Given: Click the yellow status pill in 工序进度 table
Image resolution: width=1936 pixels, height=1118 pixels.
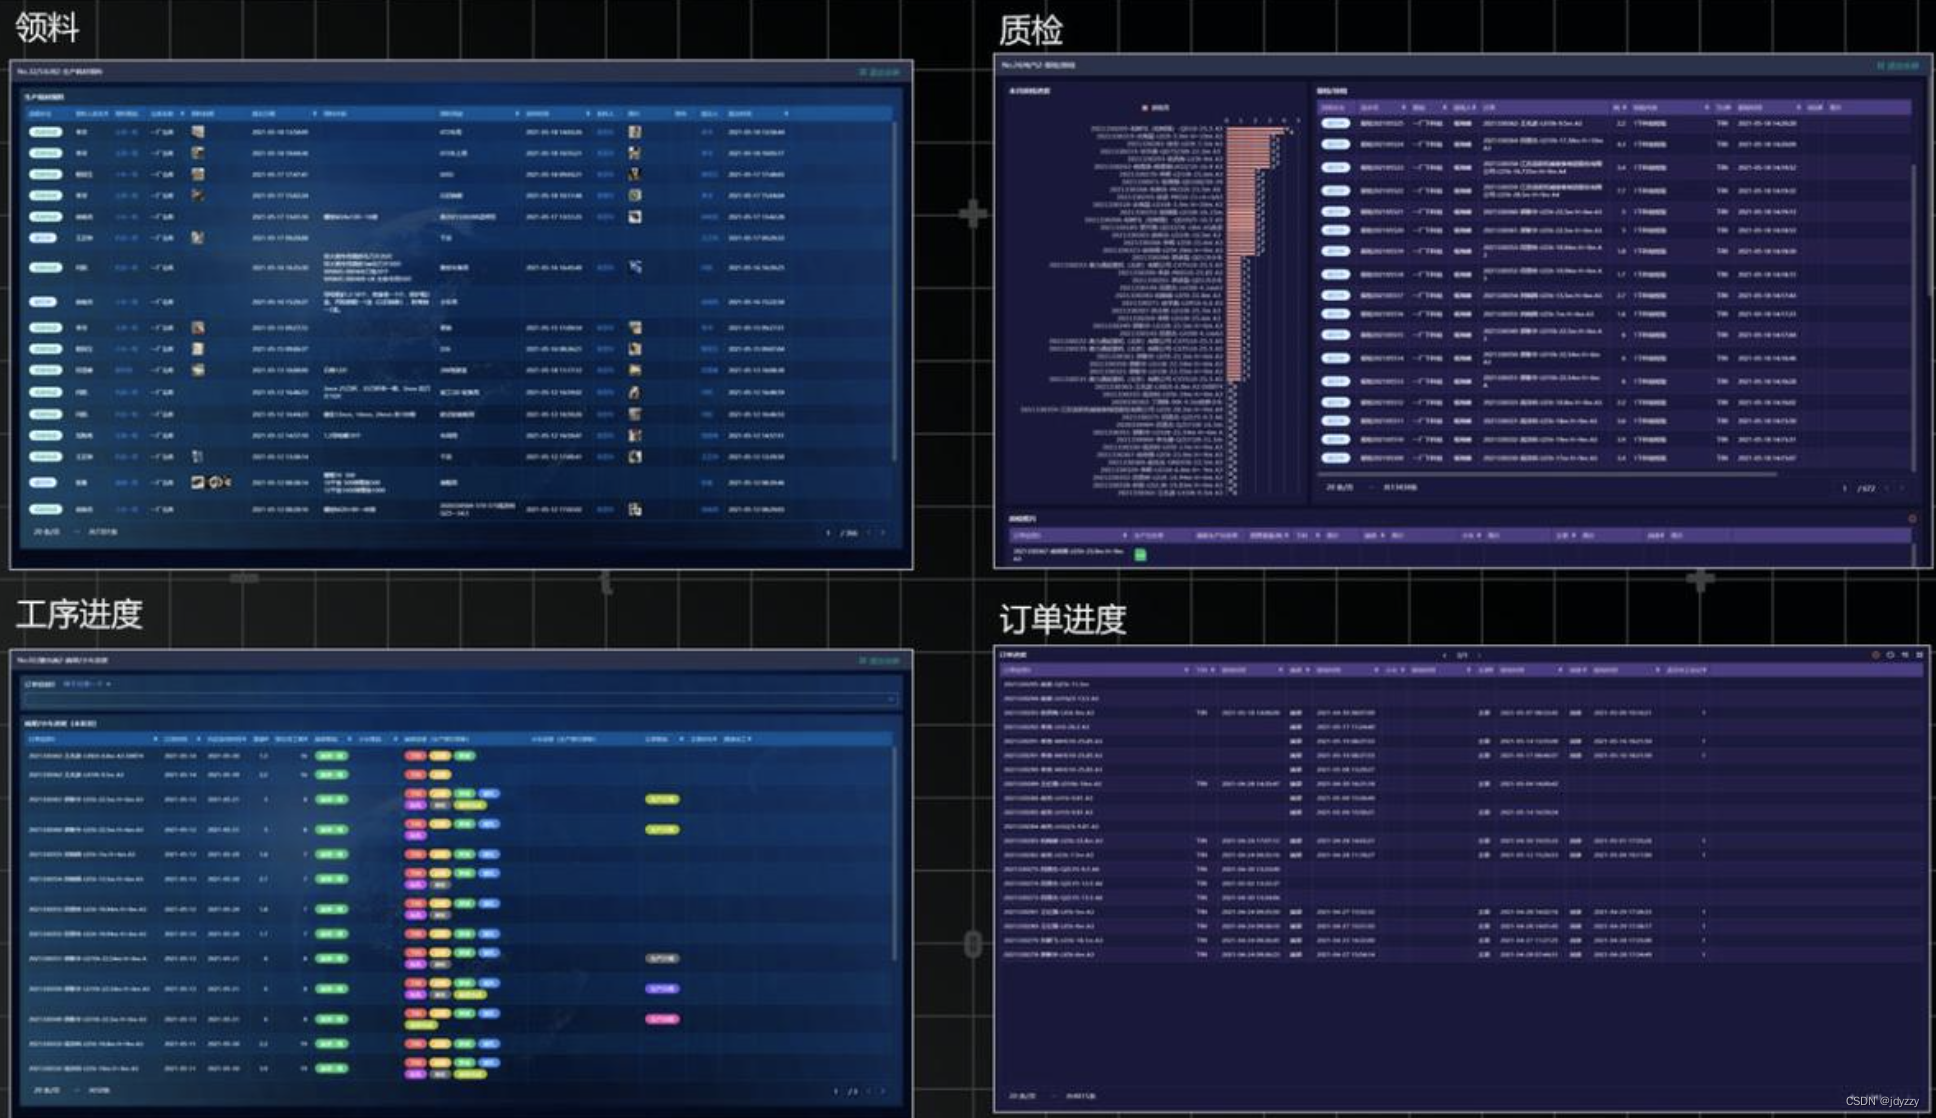Looking at the screenshot, I should [661, 799].
